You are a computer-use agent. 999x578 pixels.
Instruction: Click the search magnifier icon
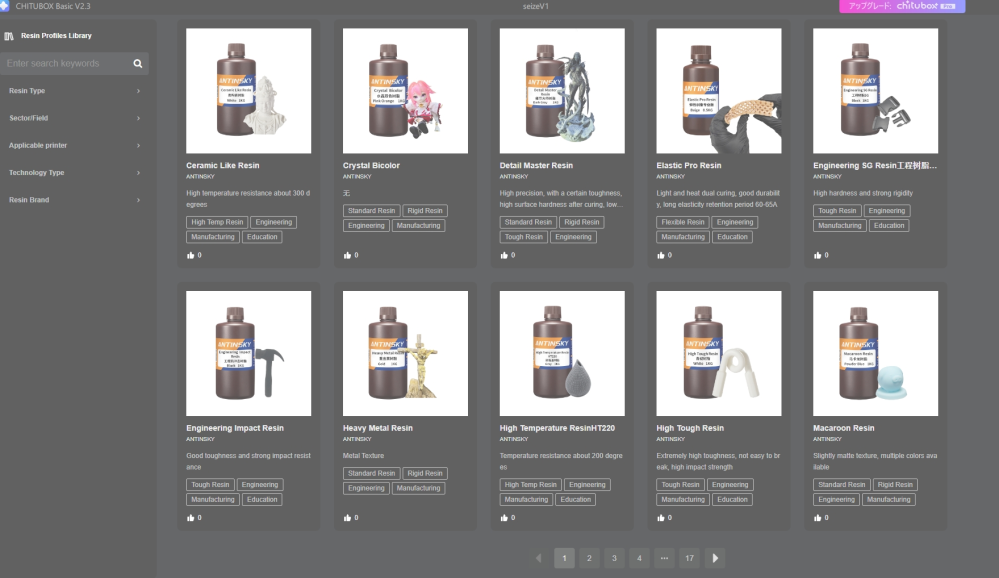point(138,64)
